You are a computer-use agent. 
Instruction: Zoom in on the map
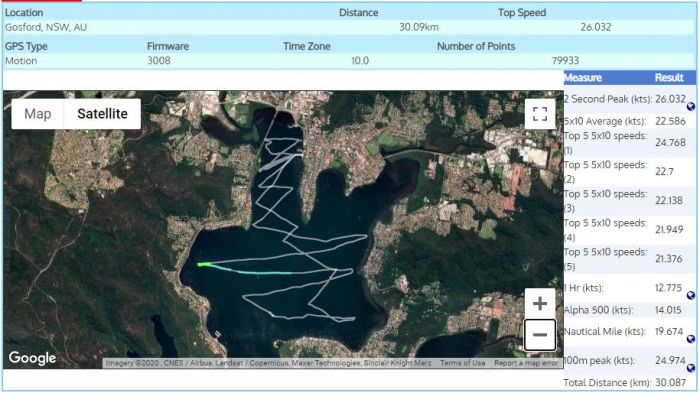click(x=540, y=304)
